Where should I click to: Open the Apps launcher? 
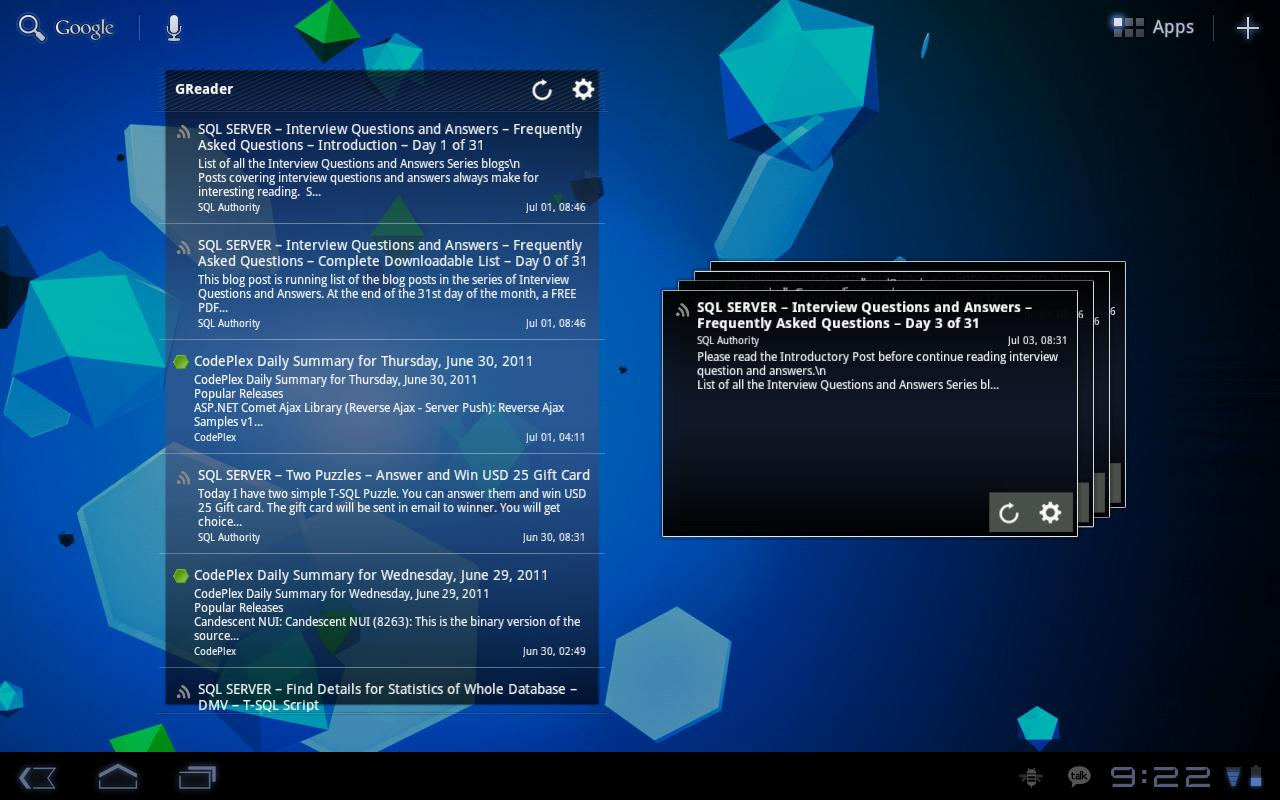(1152, 27)
